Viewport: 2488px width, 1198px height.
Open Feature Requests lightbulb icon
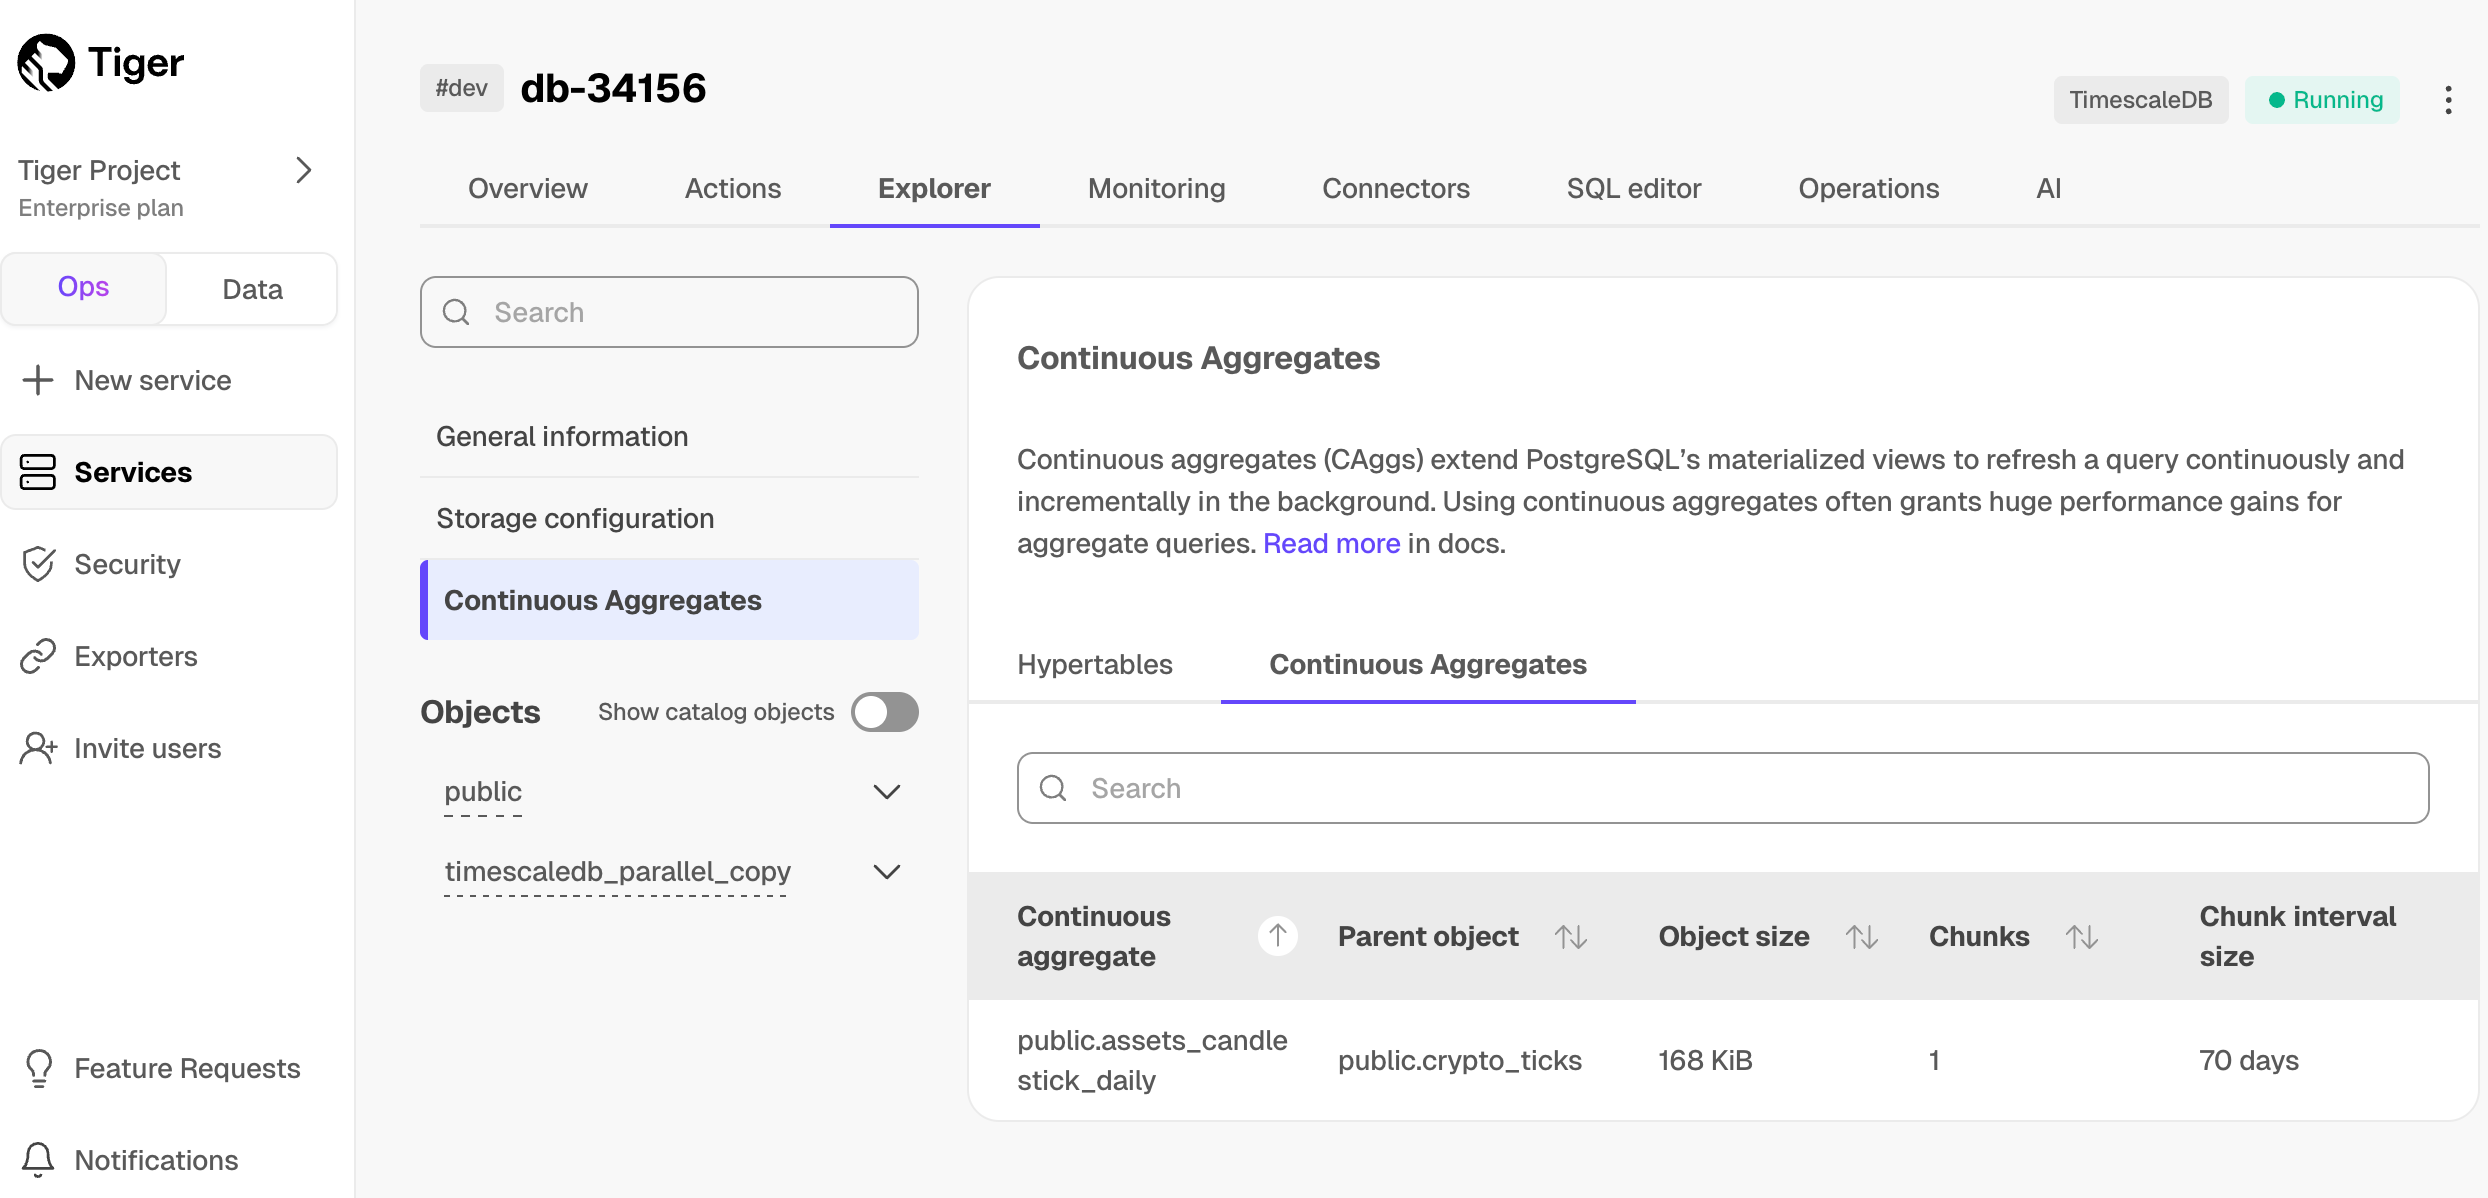coord(38,1068)
